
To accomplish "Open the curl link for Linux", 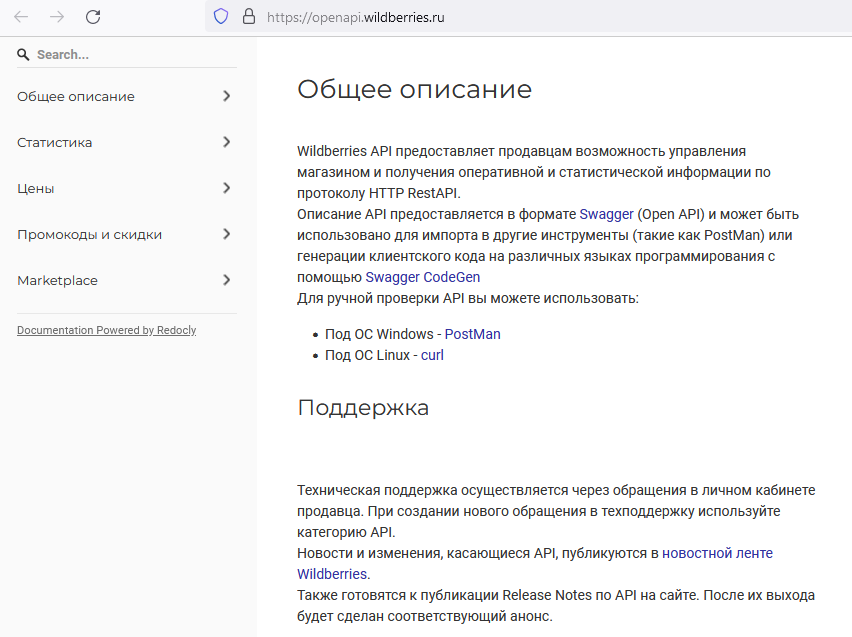I will [x=432, y=355].
